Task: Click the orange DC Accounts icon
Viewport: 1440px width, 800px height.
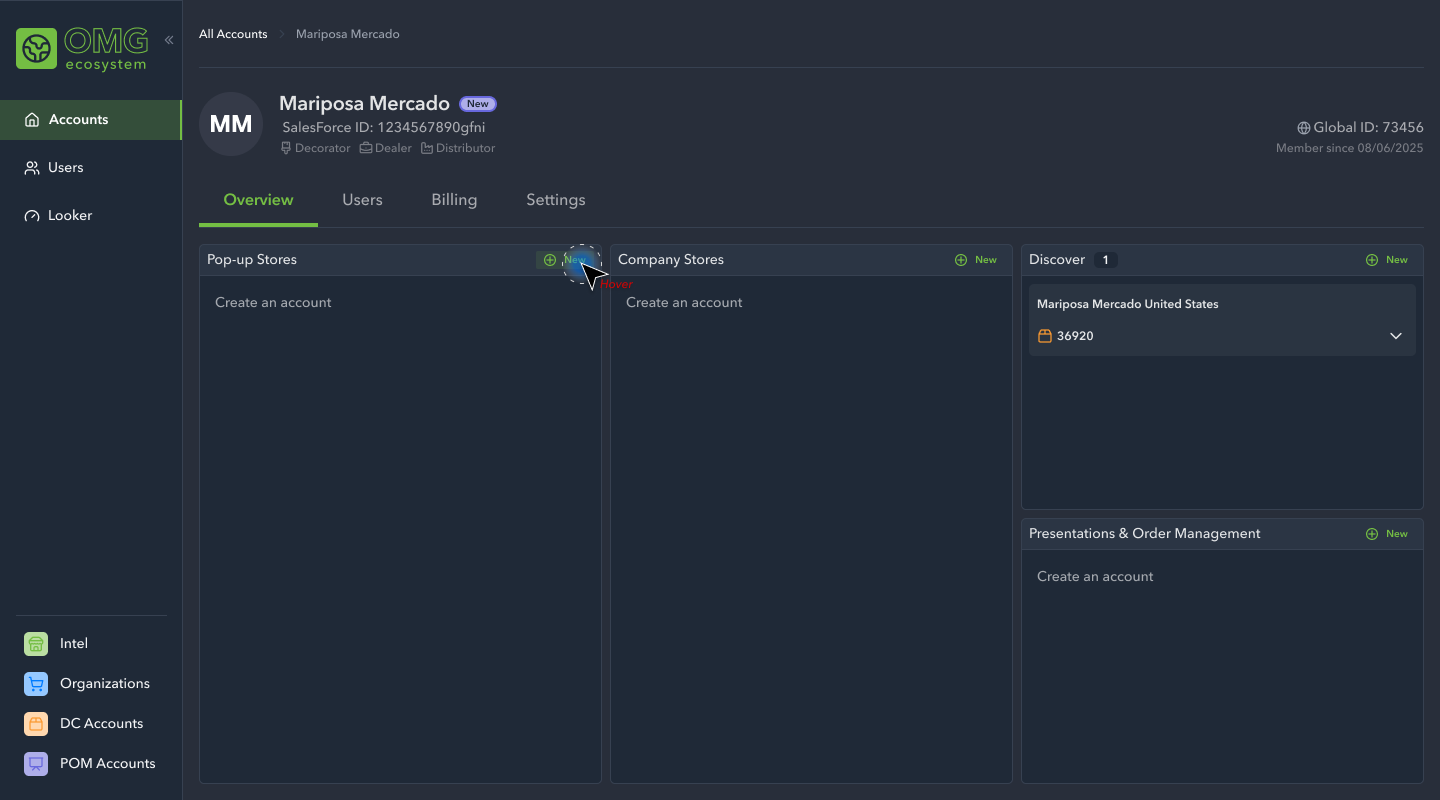Action: [x=36, y=724]
